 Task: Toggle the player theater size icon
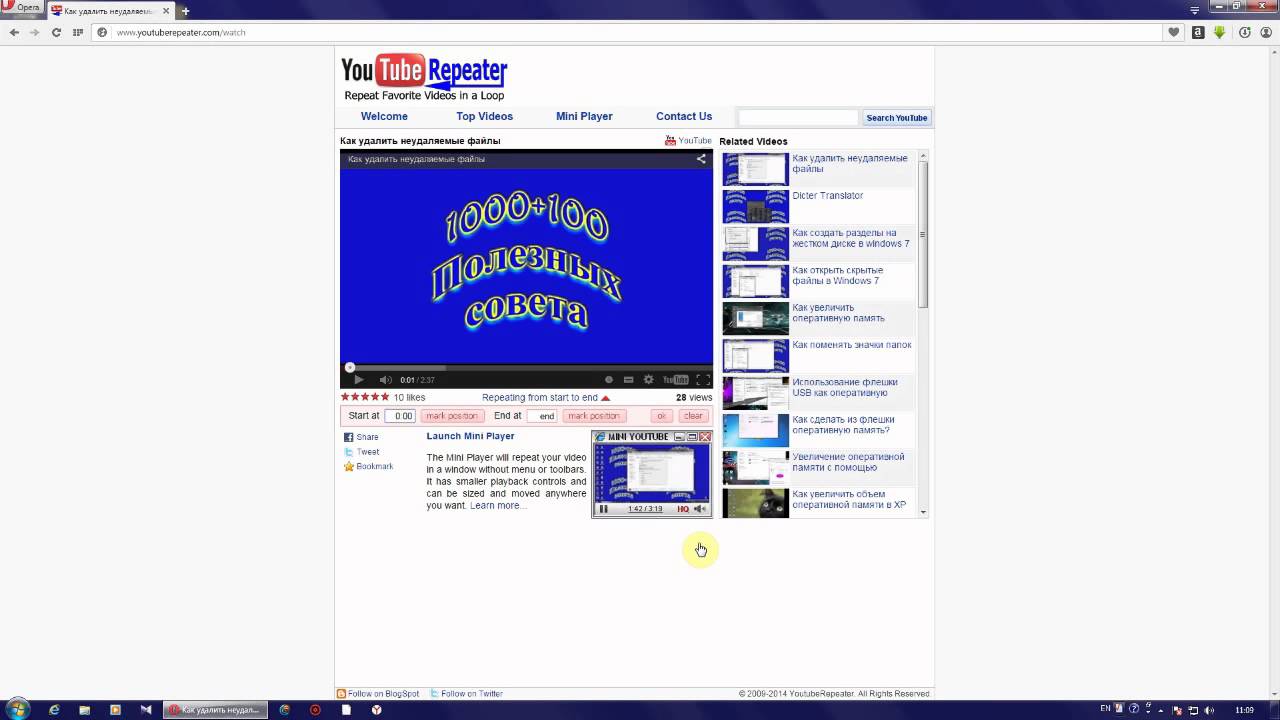point(628,380)
